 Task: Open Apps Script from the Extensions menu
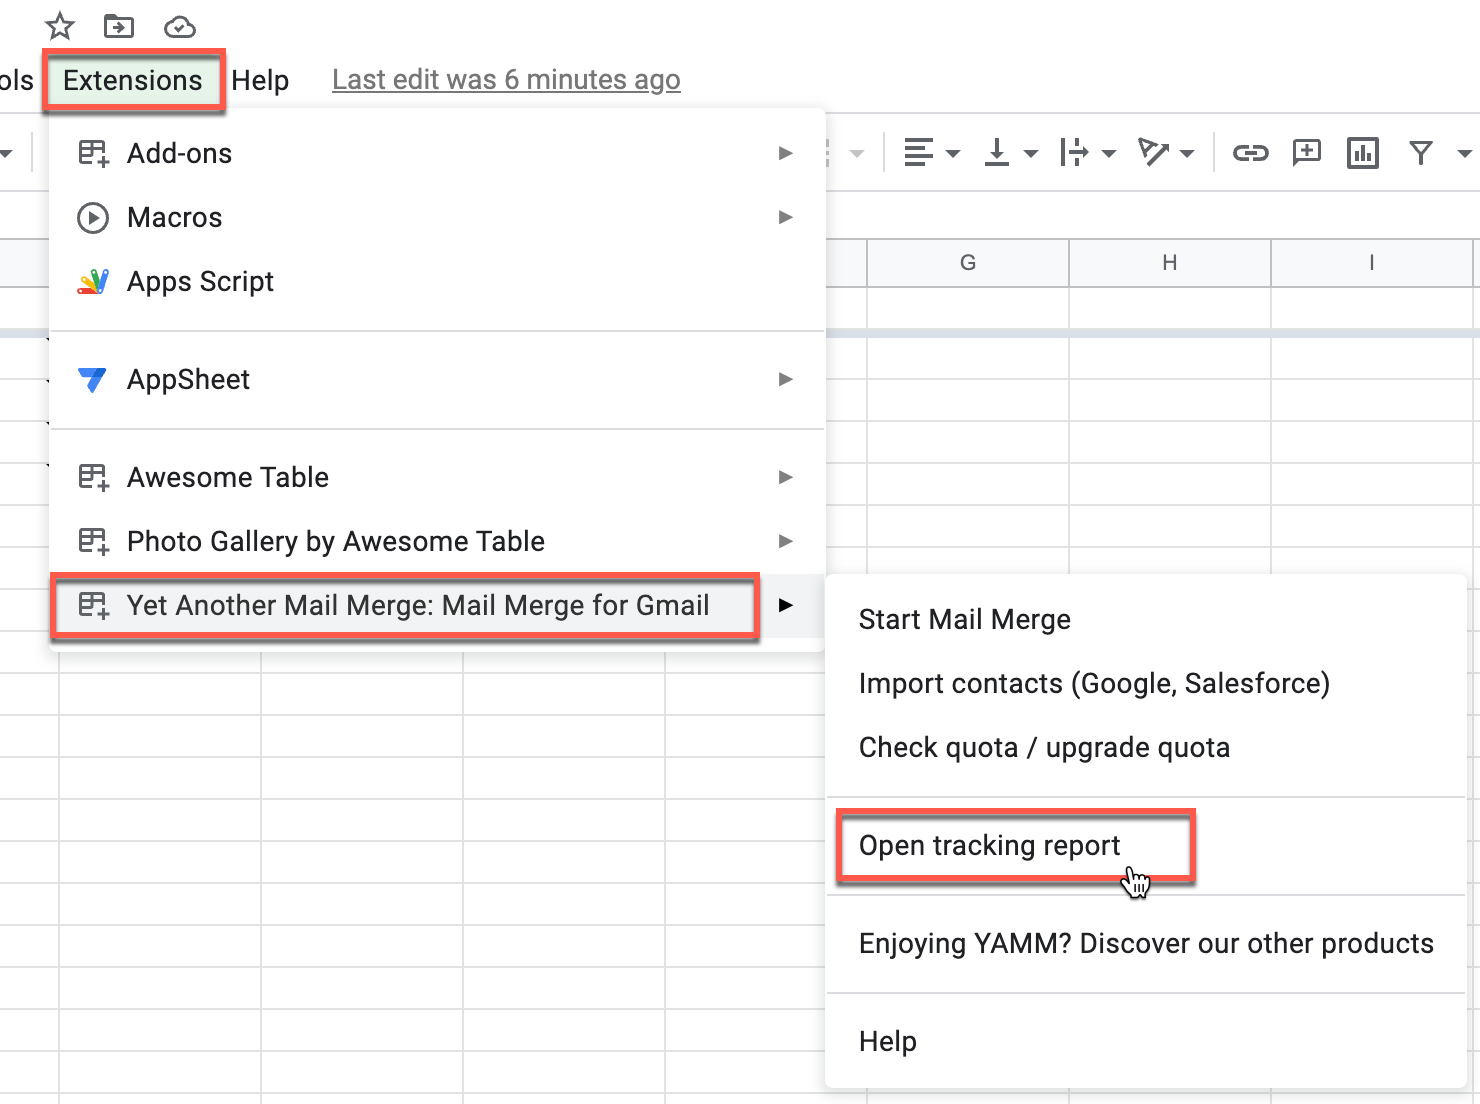(x=200, y=281)
